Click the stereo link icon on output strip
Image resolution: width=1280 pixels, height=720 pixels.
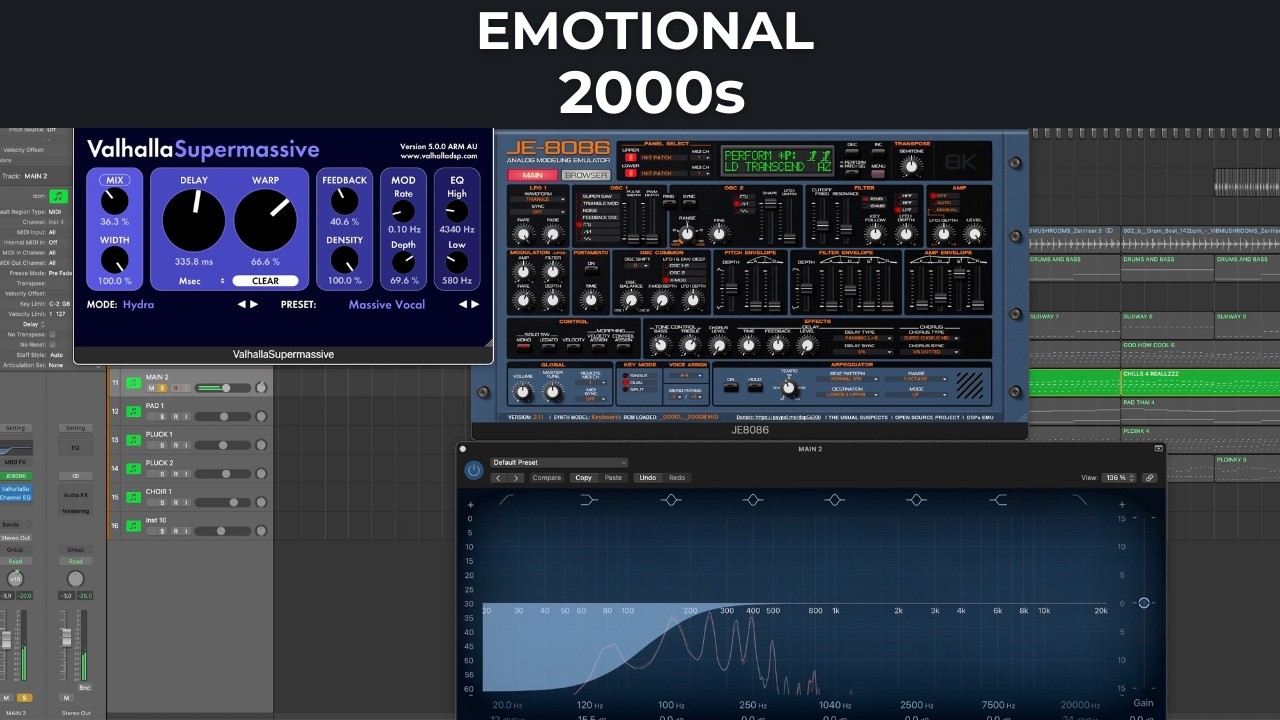coord(75,476)
